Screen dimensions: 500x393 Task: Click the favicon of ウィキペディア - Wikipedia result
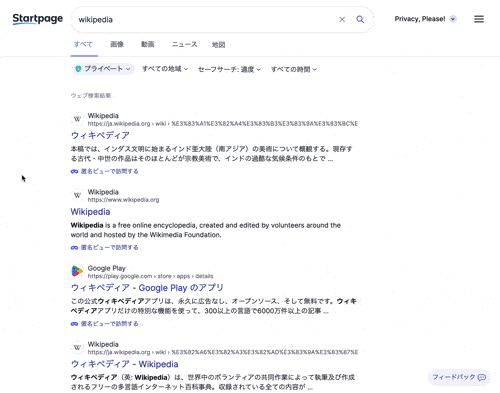click(77, 348)
